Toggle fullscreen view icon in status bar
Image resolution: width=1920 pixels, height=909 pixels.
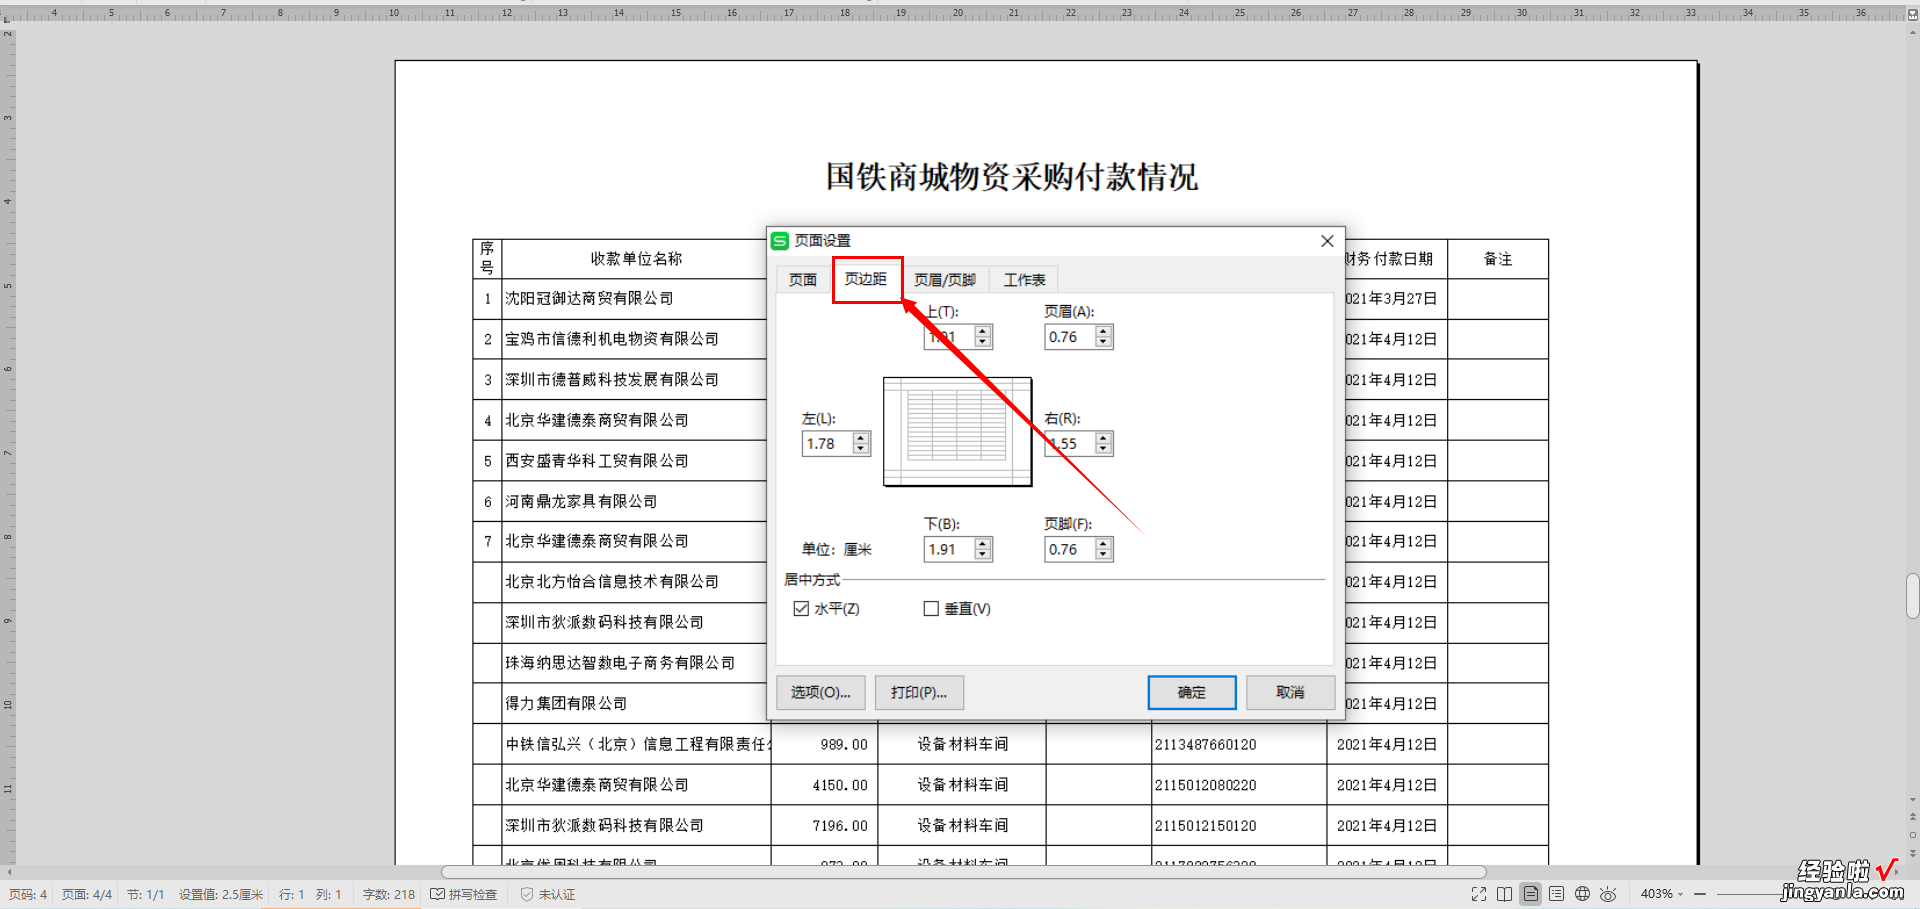[1479, 894]
